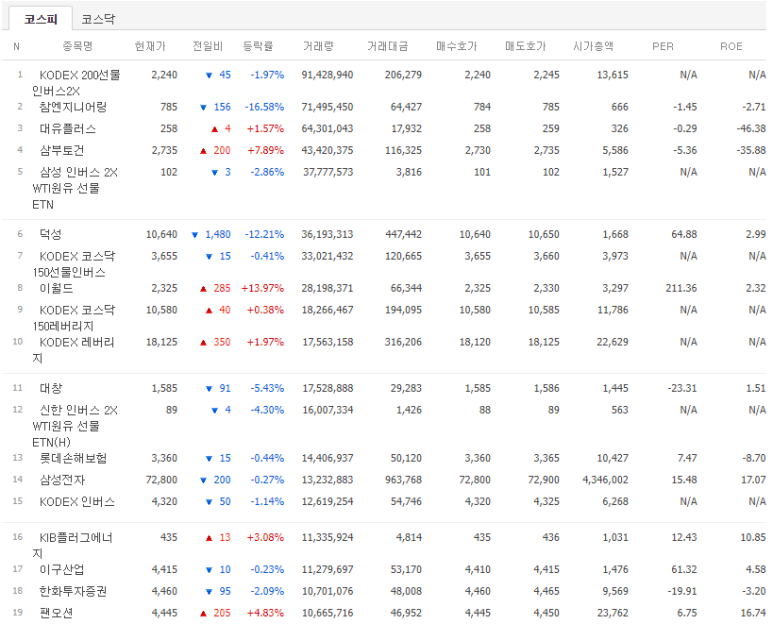Click the 등락률 column header
Viewport: 773px width, 624px height.
coord(258,46)
